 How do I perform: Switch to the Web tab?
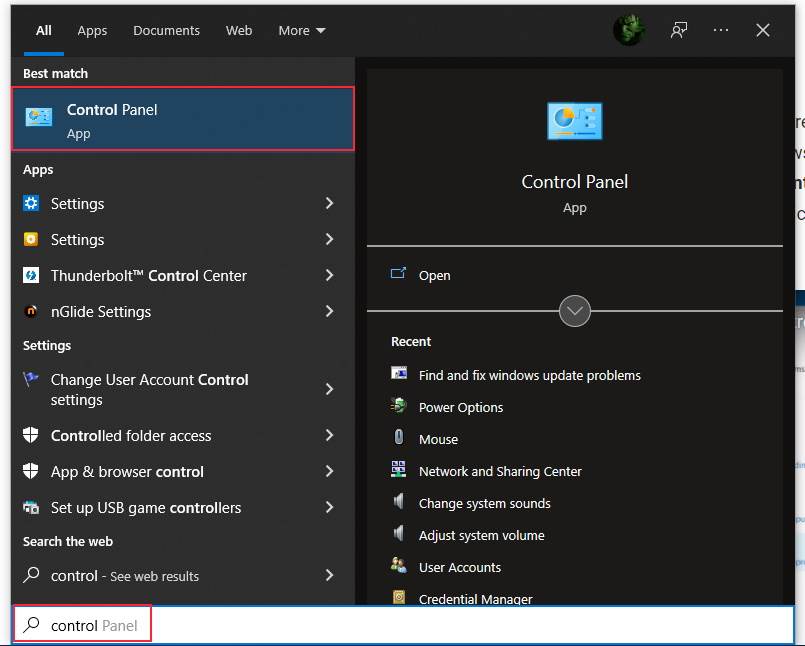click(239, 31)
